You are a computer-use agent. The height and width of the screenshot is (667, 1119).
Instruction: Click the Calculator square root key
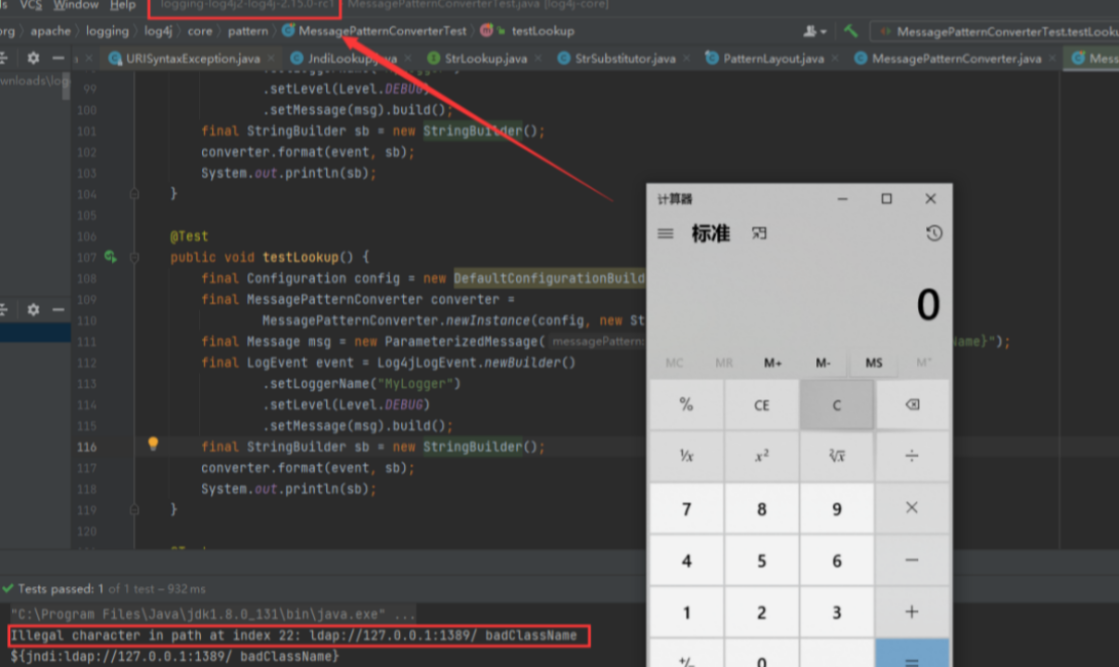(x=836, y=455)
